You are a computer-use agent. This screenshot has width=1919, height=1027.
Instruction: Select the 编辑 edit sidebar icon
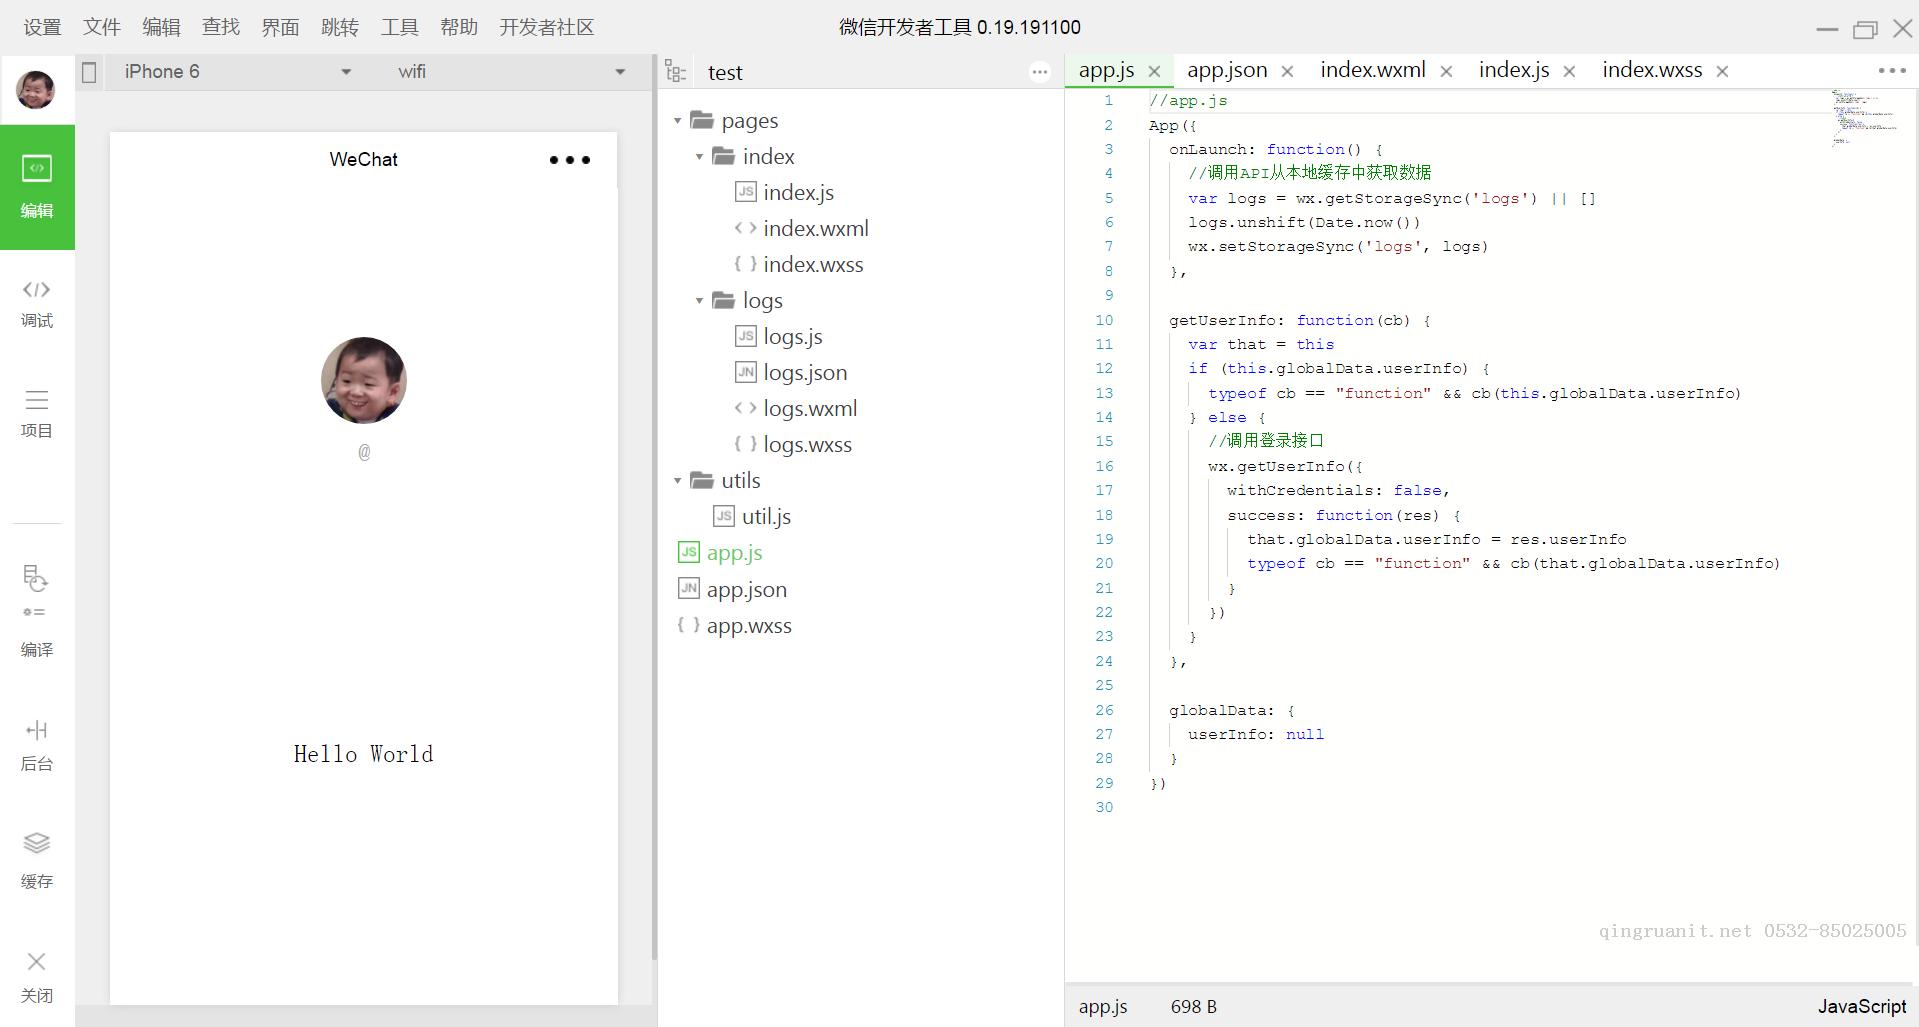[37, 186]
